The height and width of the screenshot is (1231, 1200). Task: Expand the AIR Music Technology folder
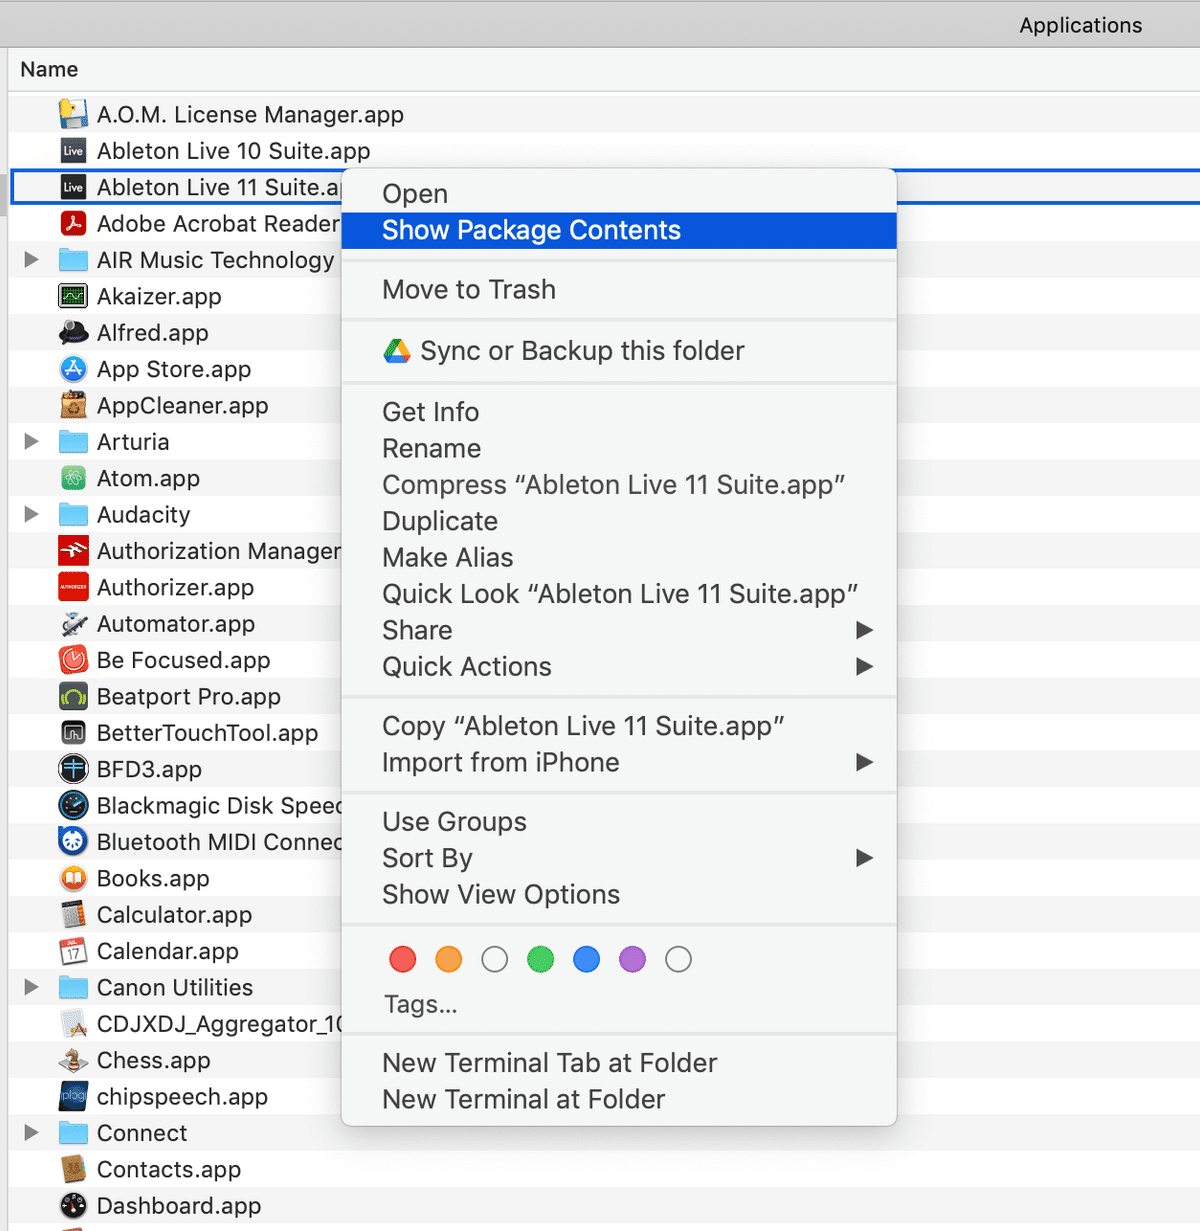tap(32, 260)
